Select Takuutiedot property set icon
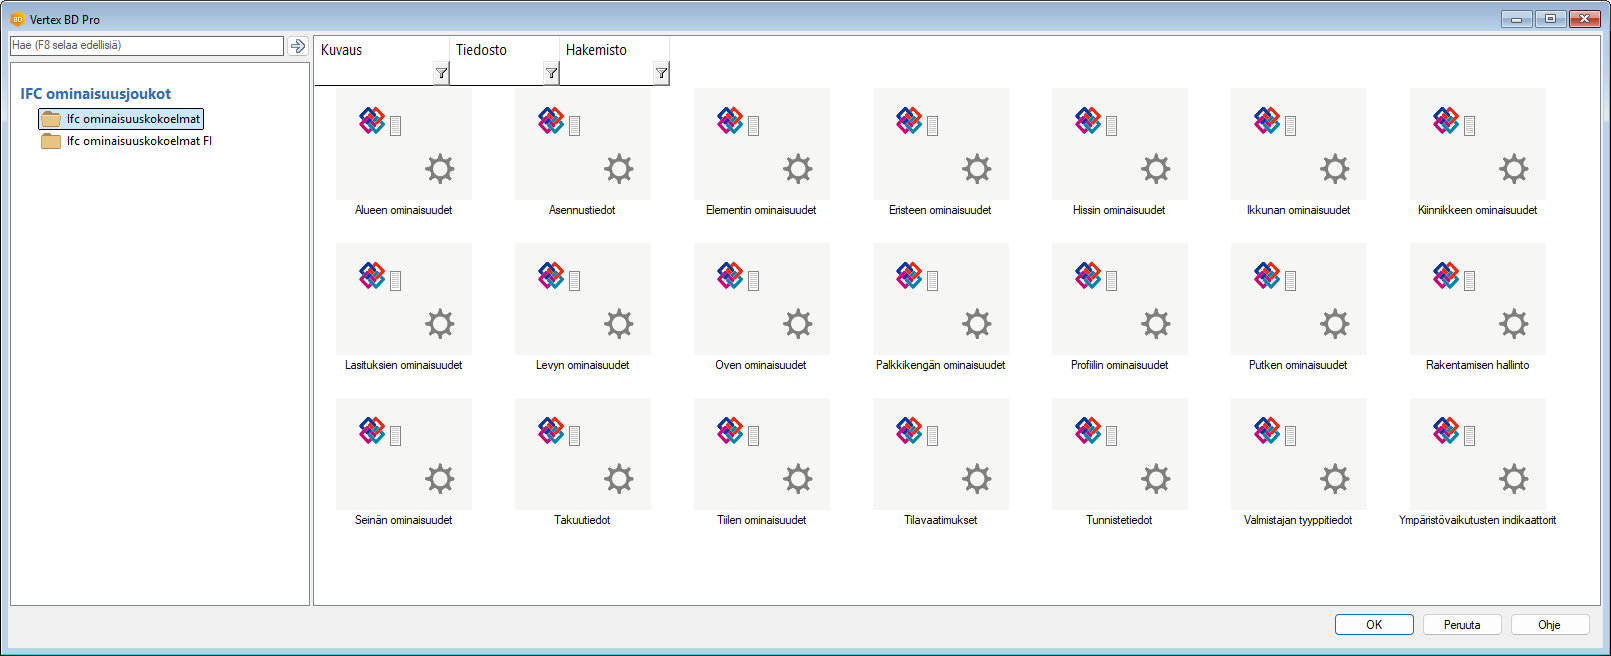 [583, 454]
